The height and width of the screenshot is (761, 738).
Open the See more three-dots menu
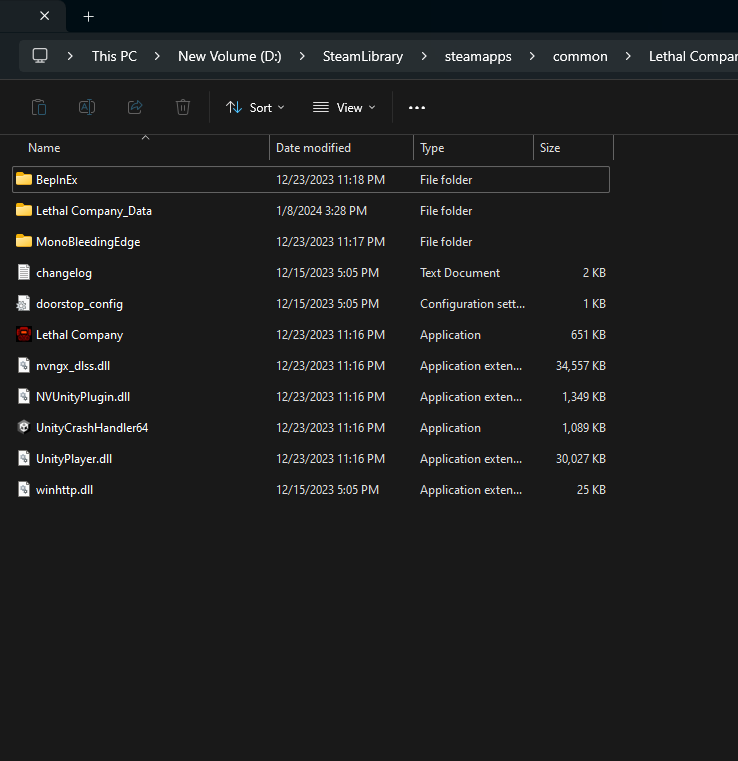point(417,108)
